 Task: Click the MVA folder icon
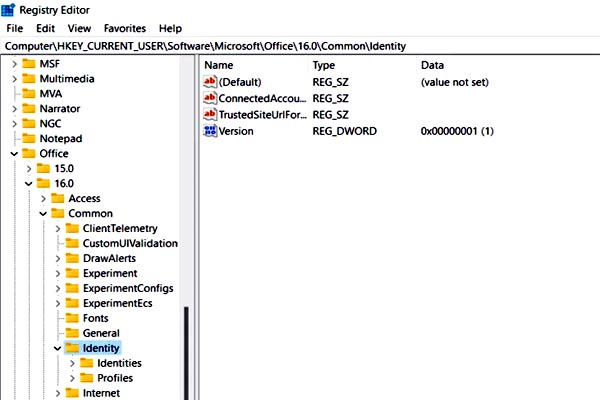tap(29, 93)
